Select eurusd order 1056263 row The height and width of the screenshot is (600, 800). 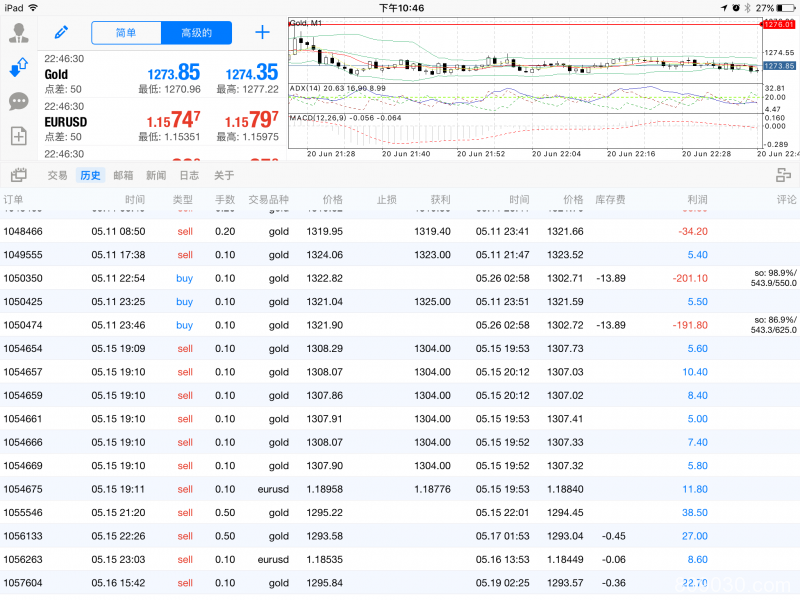(400, 560)
